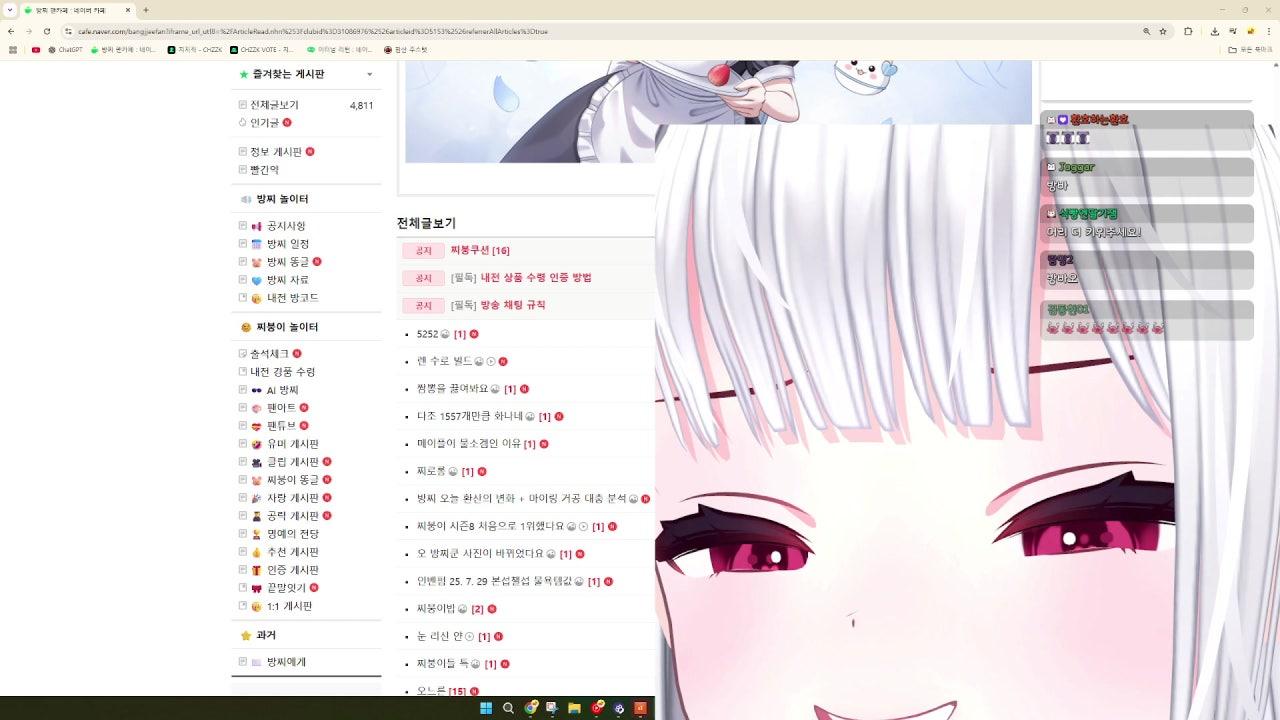Open the post 렌 수로 빌드
Viewport: 1280px width, 720px height.
click(444, 361)
